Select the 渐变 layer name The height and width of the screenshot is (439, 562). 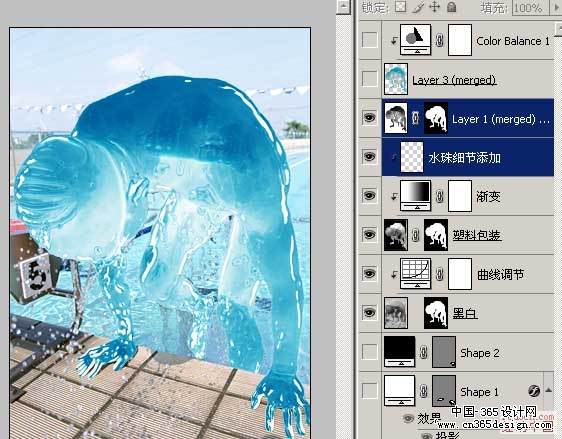(x=488, y=196)
